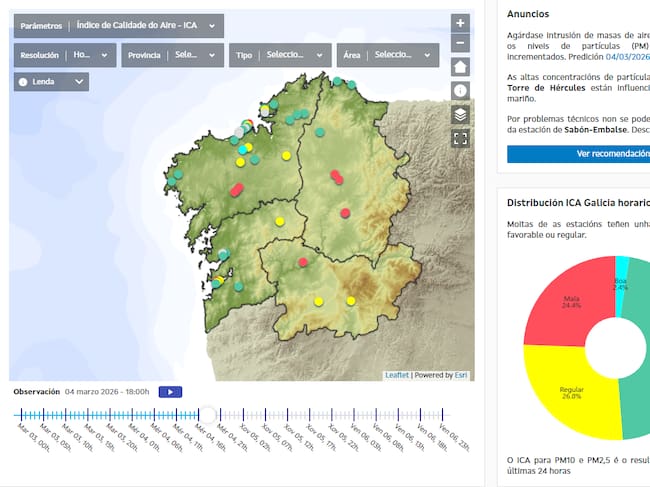Image resolution: width=650 pixels, height=487 pixels.
Task: Play the observation timeline animation
Action: click(170, 391)
